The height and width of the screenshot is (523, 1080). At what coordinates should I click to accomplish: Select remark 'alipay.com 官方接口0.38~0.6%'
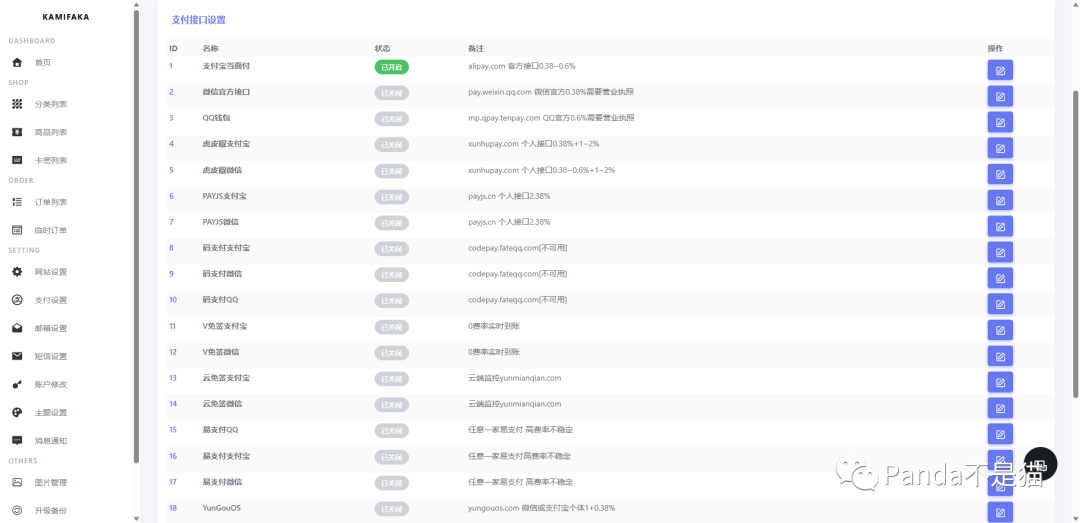click(521, 66)
